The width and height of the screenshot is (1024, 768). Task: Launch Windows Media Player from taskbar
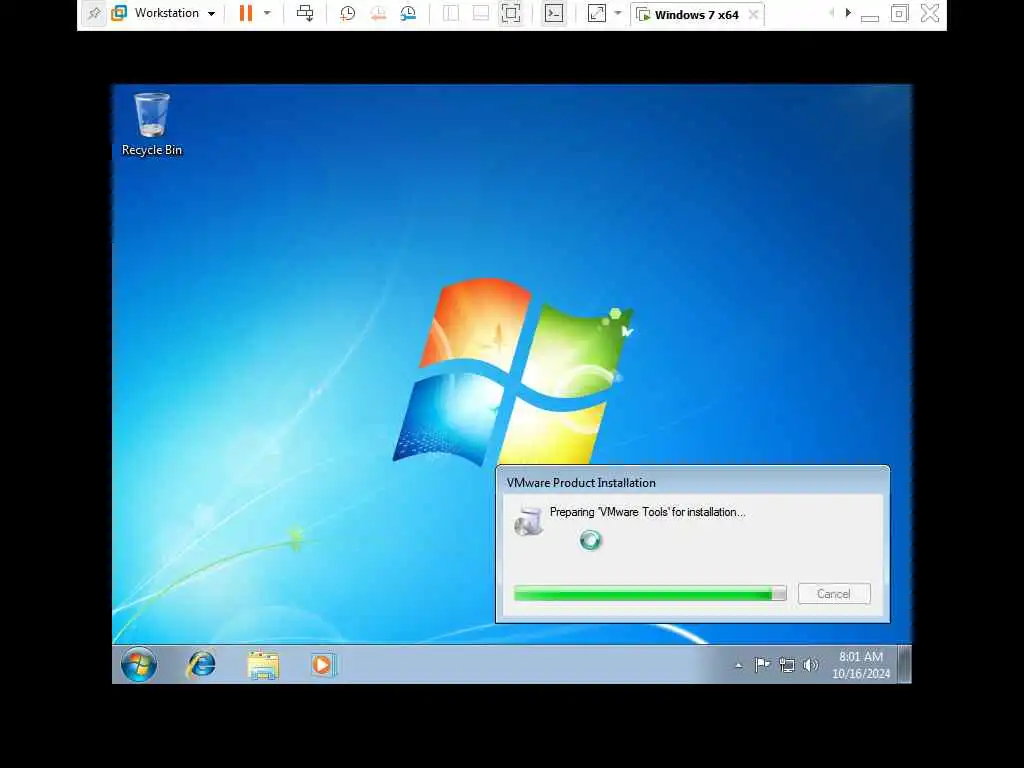pyautogui.click(x=323, y=665)
